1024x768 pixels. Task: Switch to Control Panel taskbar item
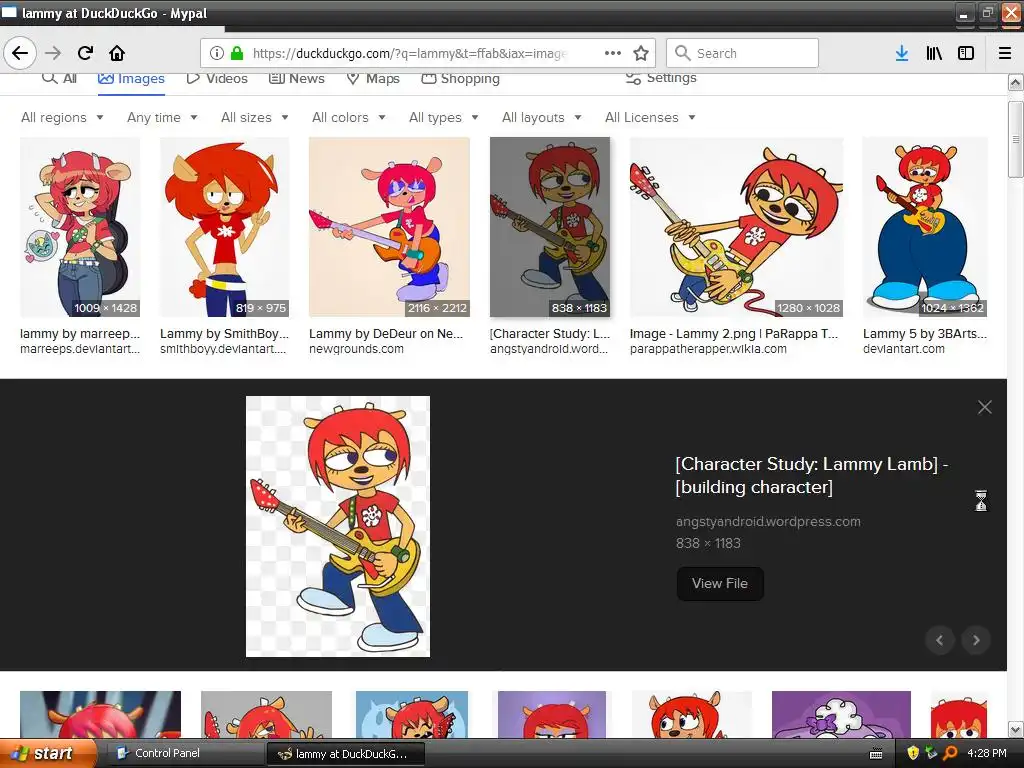click(x=185, y=753)
